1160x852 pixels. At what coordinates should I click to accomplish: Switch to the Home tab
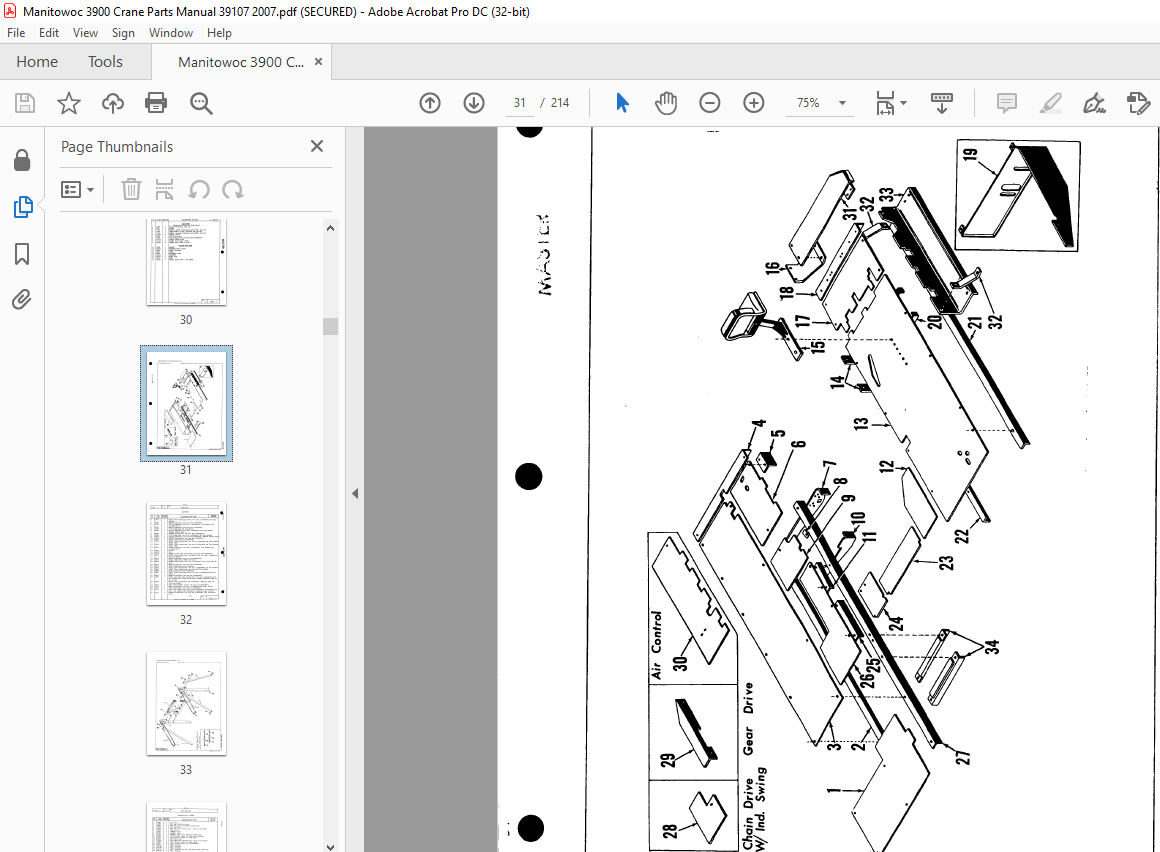[x=37, y=61]
